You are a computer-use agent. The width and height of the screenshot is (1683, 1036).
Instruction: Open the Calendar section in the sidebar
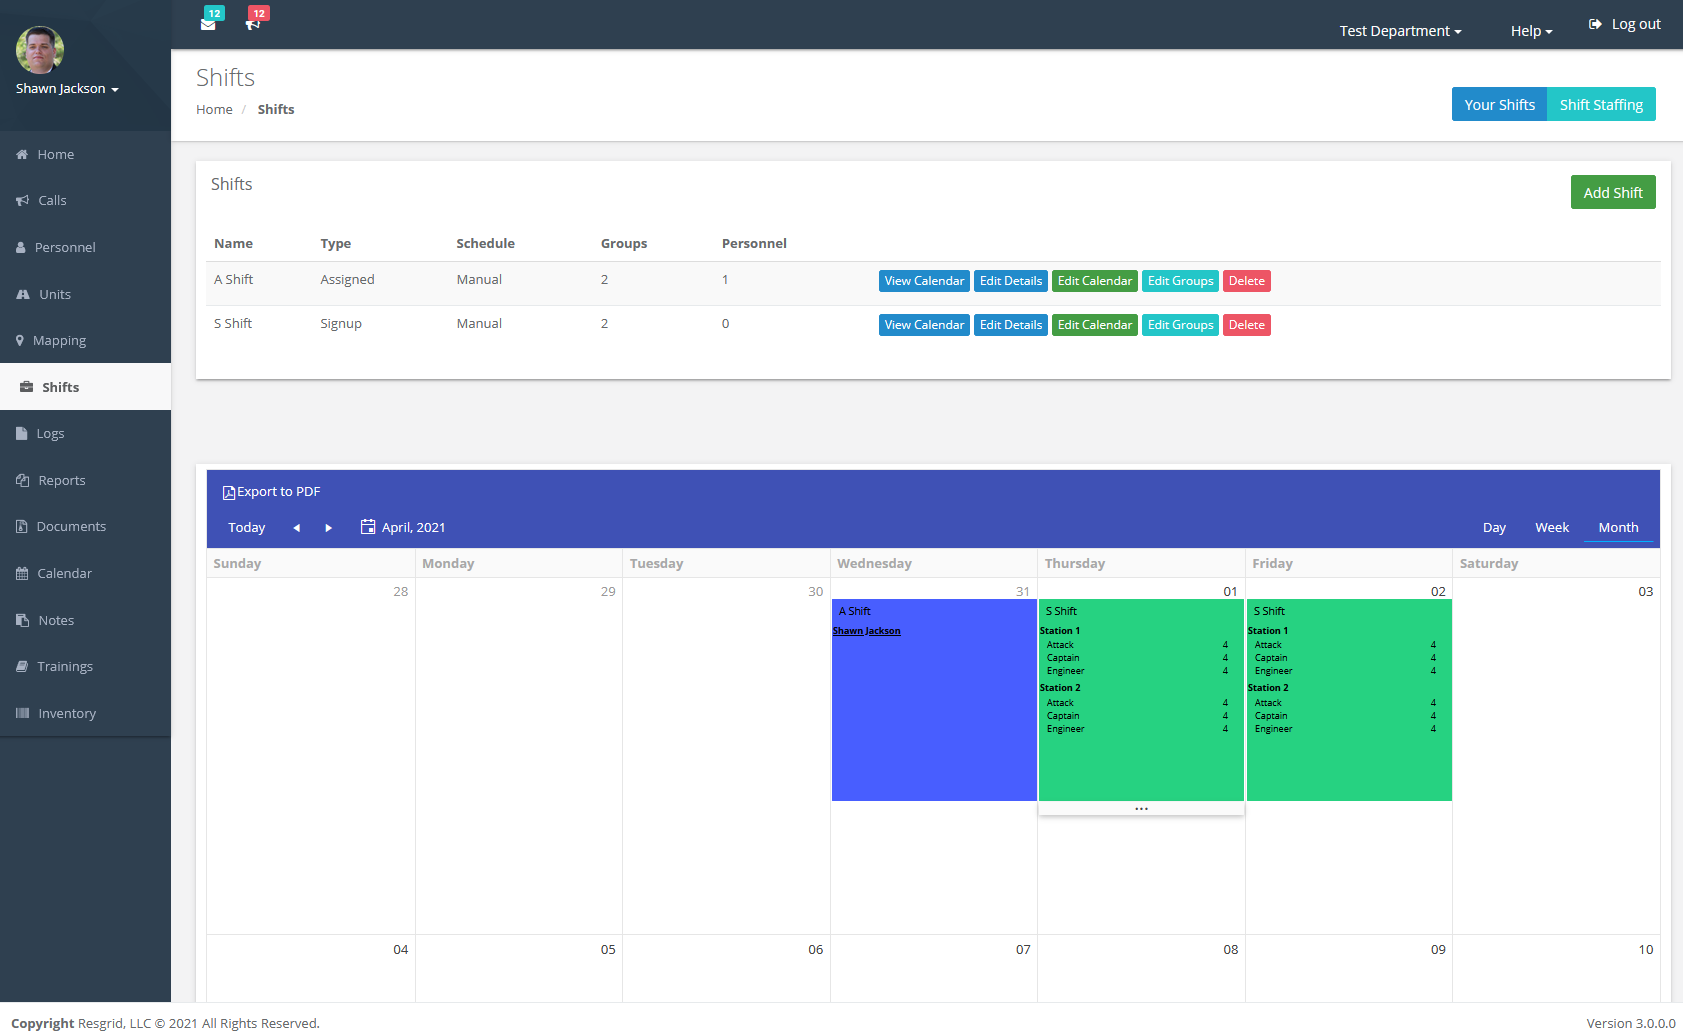point(65,573)
